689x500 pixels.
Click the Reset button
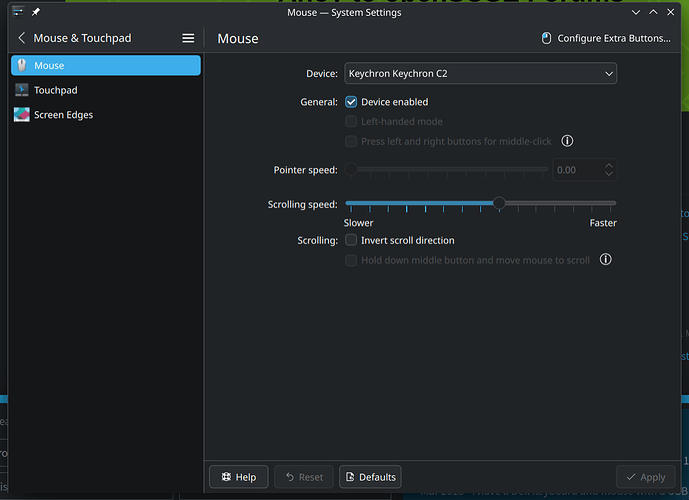tap(304, 477)
